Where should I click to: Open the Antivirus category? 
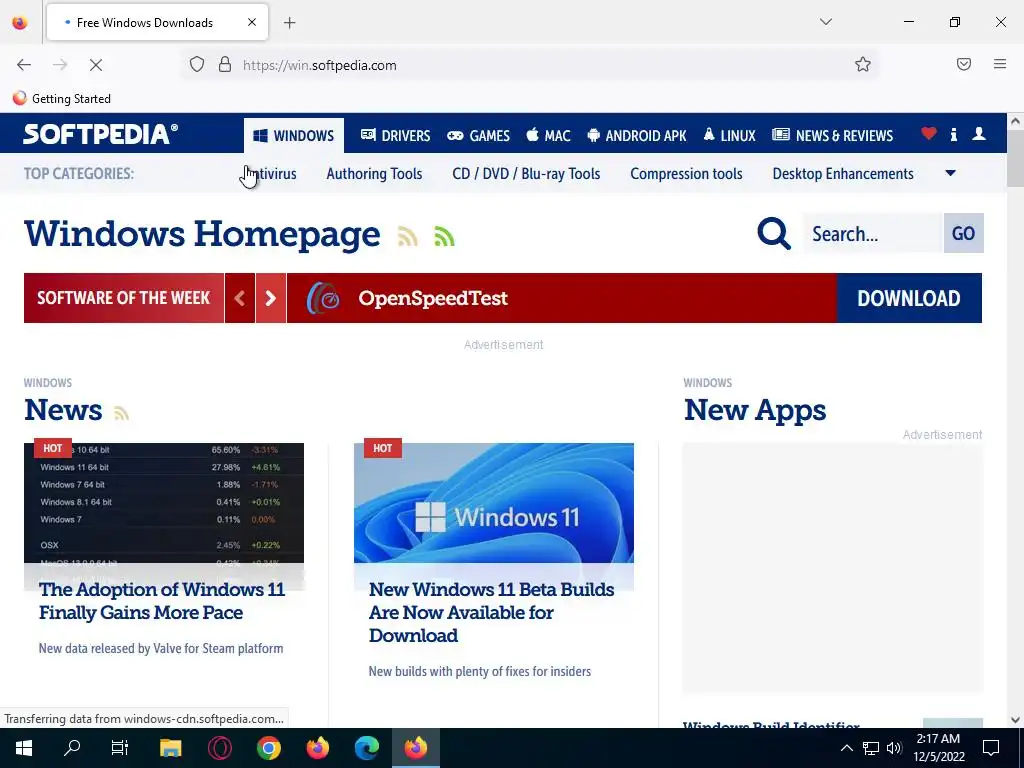tap(268, 174)
